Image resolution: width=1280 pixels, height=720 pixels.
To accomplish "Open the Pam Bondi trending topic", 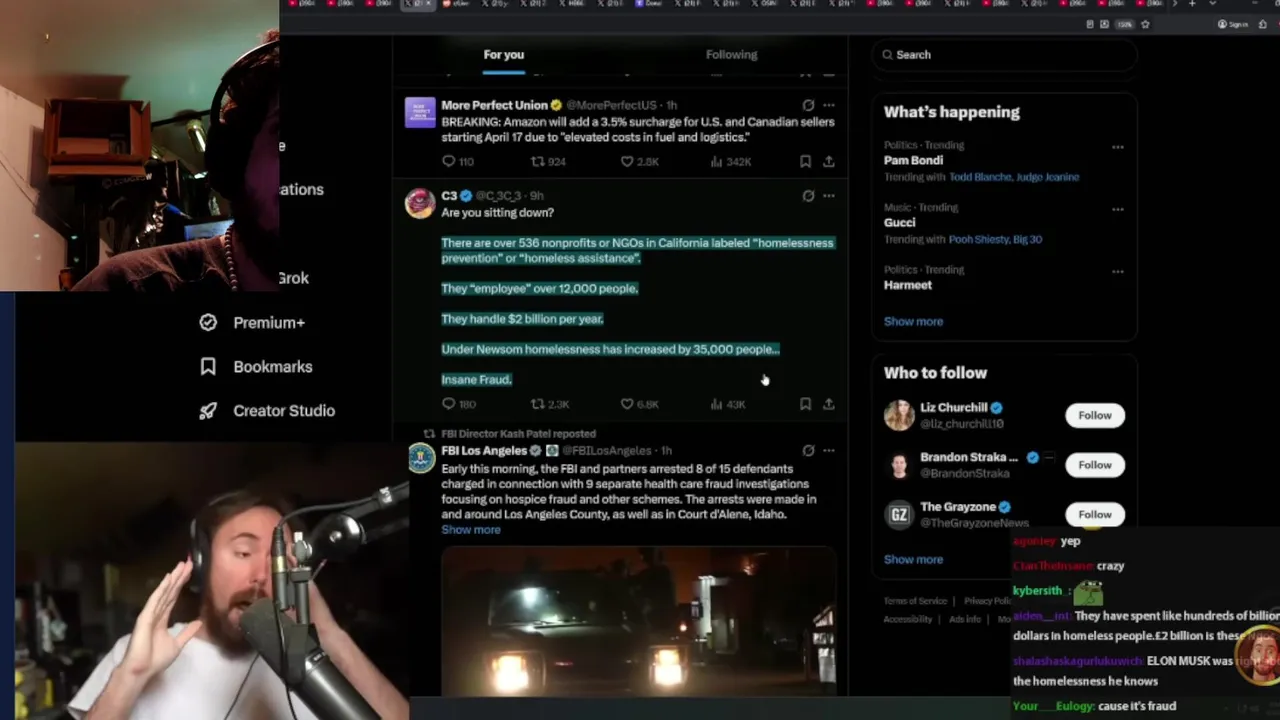I will coord(913,160).
